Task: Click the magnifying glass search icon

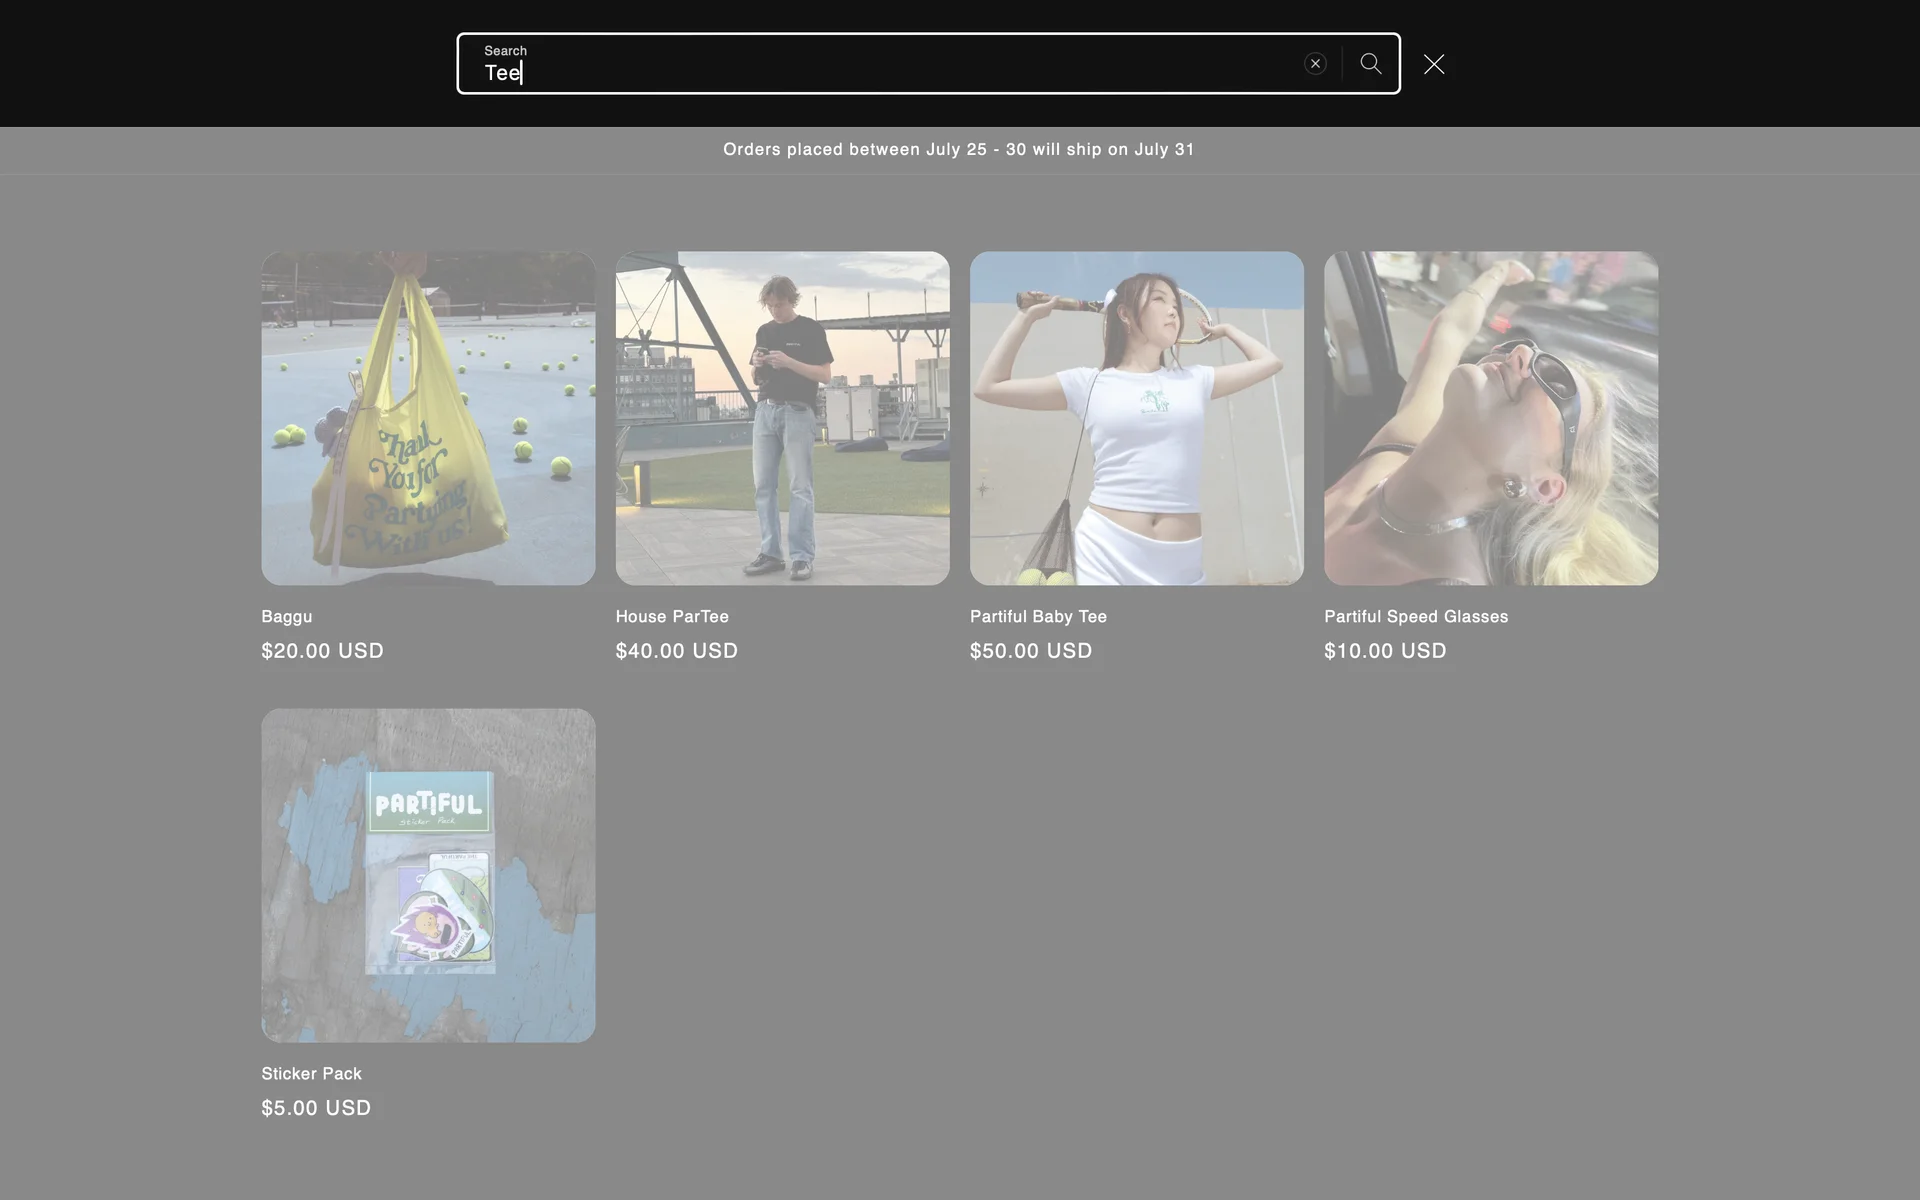Action: (x=1371, y=64)
